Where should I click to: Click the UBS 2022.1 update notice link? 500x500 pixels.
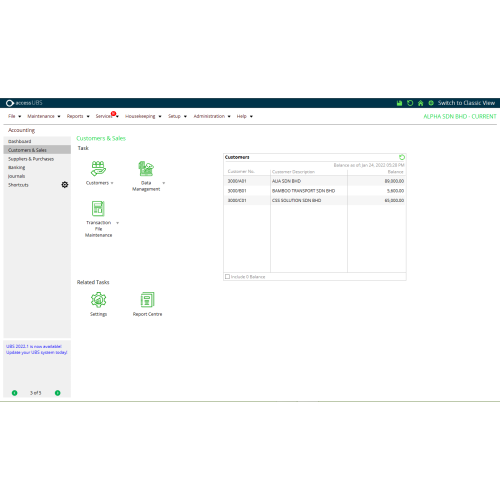tap(36, 349)
